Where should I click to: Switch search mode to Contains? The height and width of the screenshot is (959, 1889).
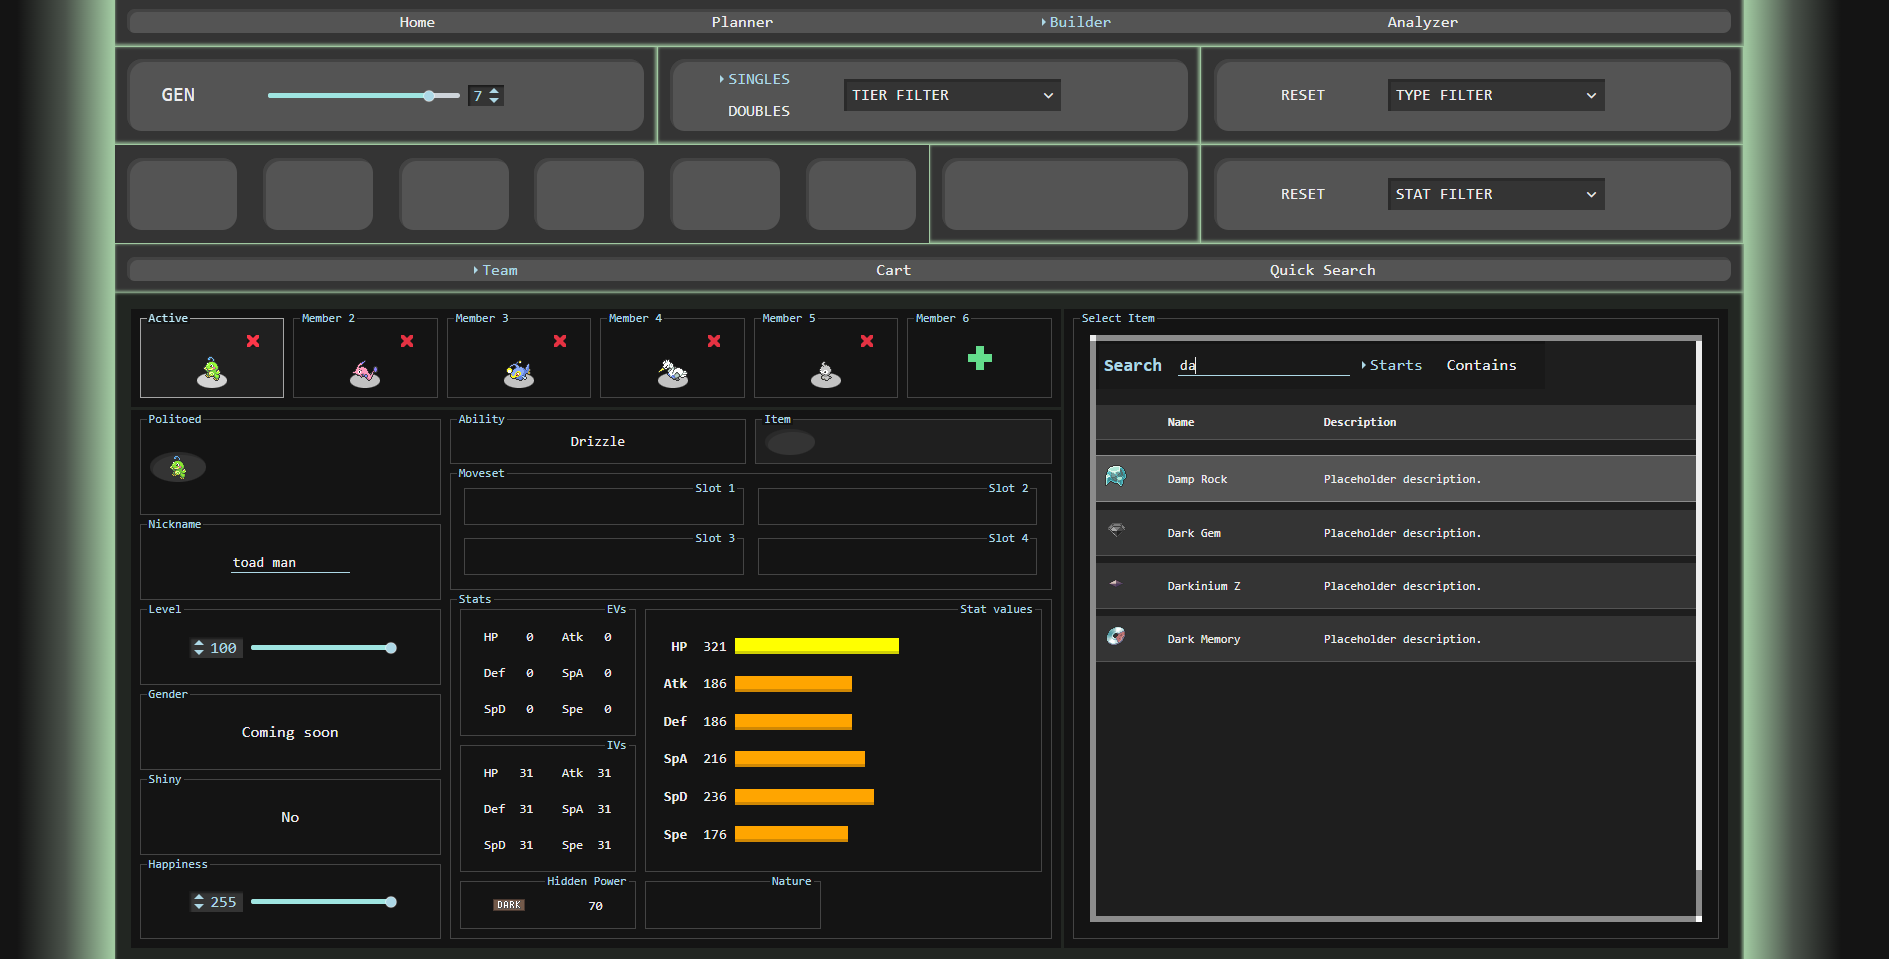1480,365
